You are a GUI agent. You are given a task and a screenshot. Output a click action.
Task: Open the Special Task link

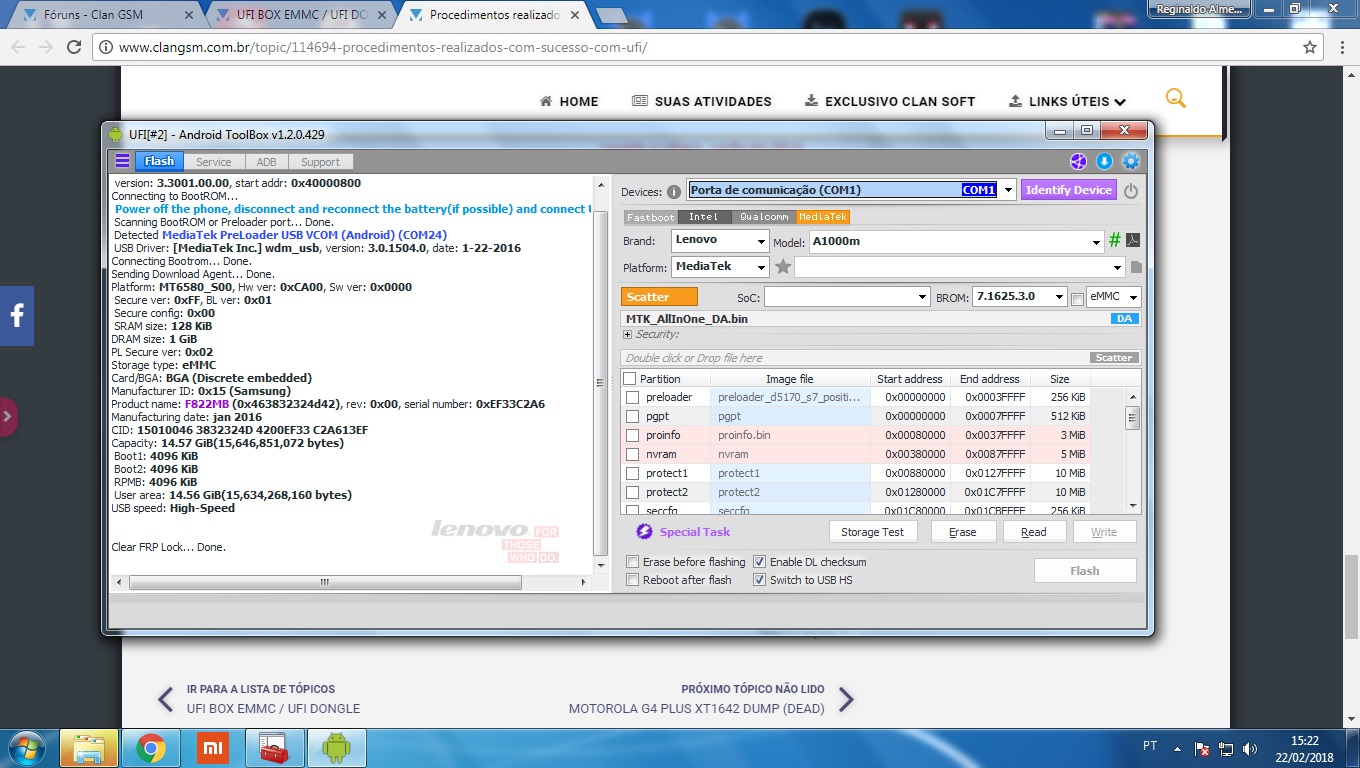click(x=695, y=532)
